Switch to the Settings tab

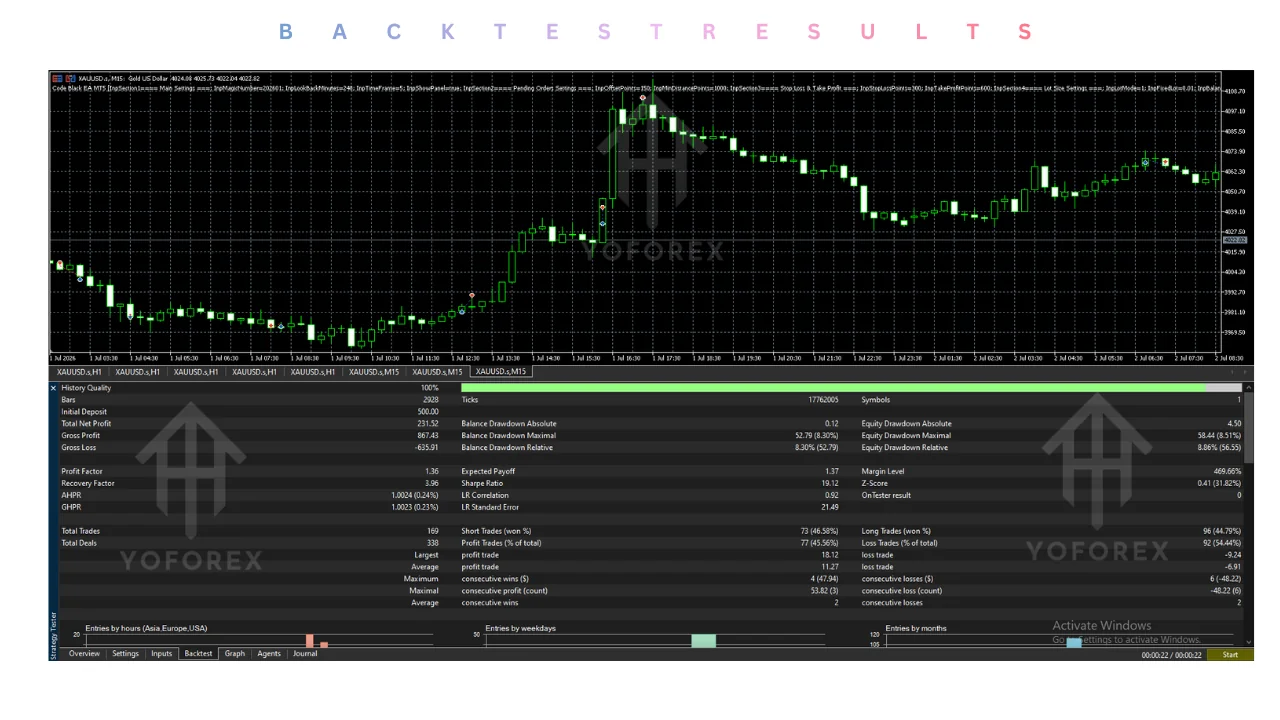(x=125, y=654)
